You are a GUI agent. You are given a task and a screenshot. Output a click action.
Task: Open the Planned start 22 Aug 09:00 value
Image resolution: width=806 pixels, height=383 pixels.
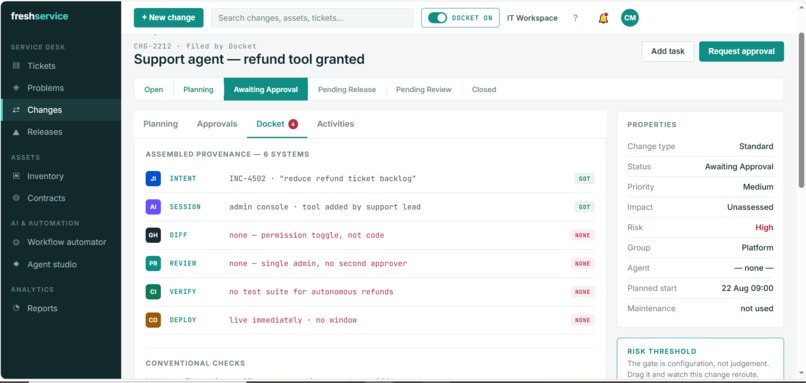click(747, 288)
